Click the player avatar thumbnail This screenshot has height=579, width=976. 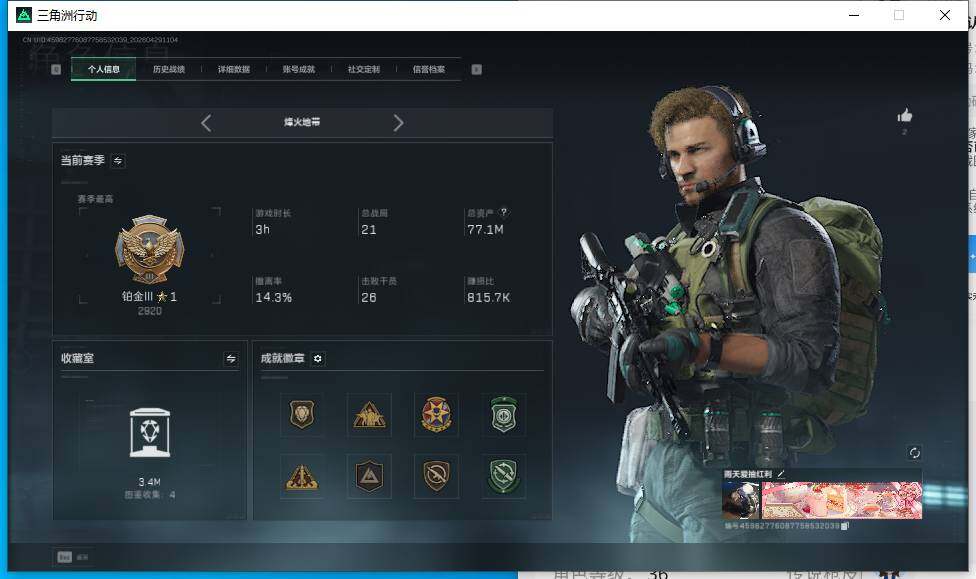(x=741, y=500)
